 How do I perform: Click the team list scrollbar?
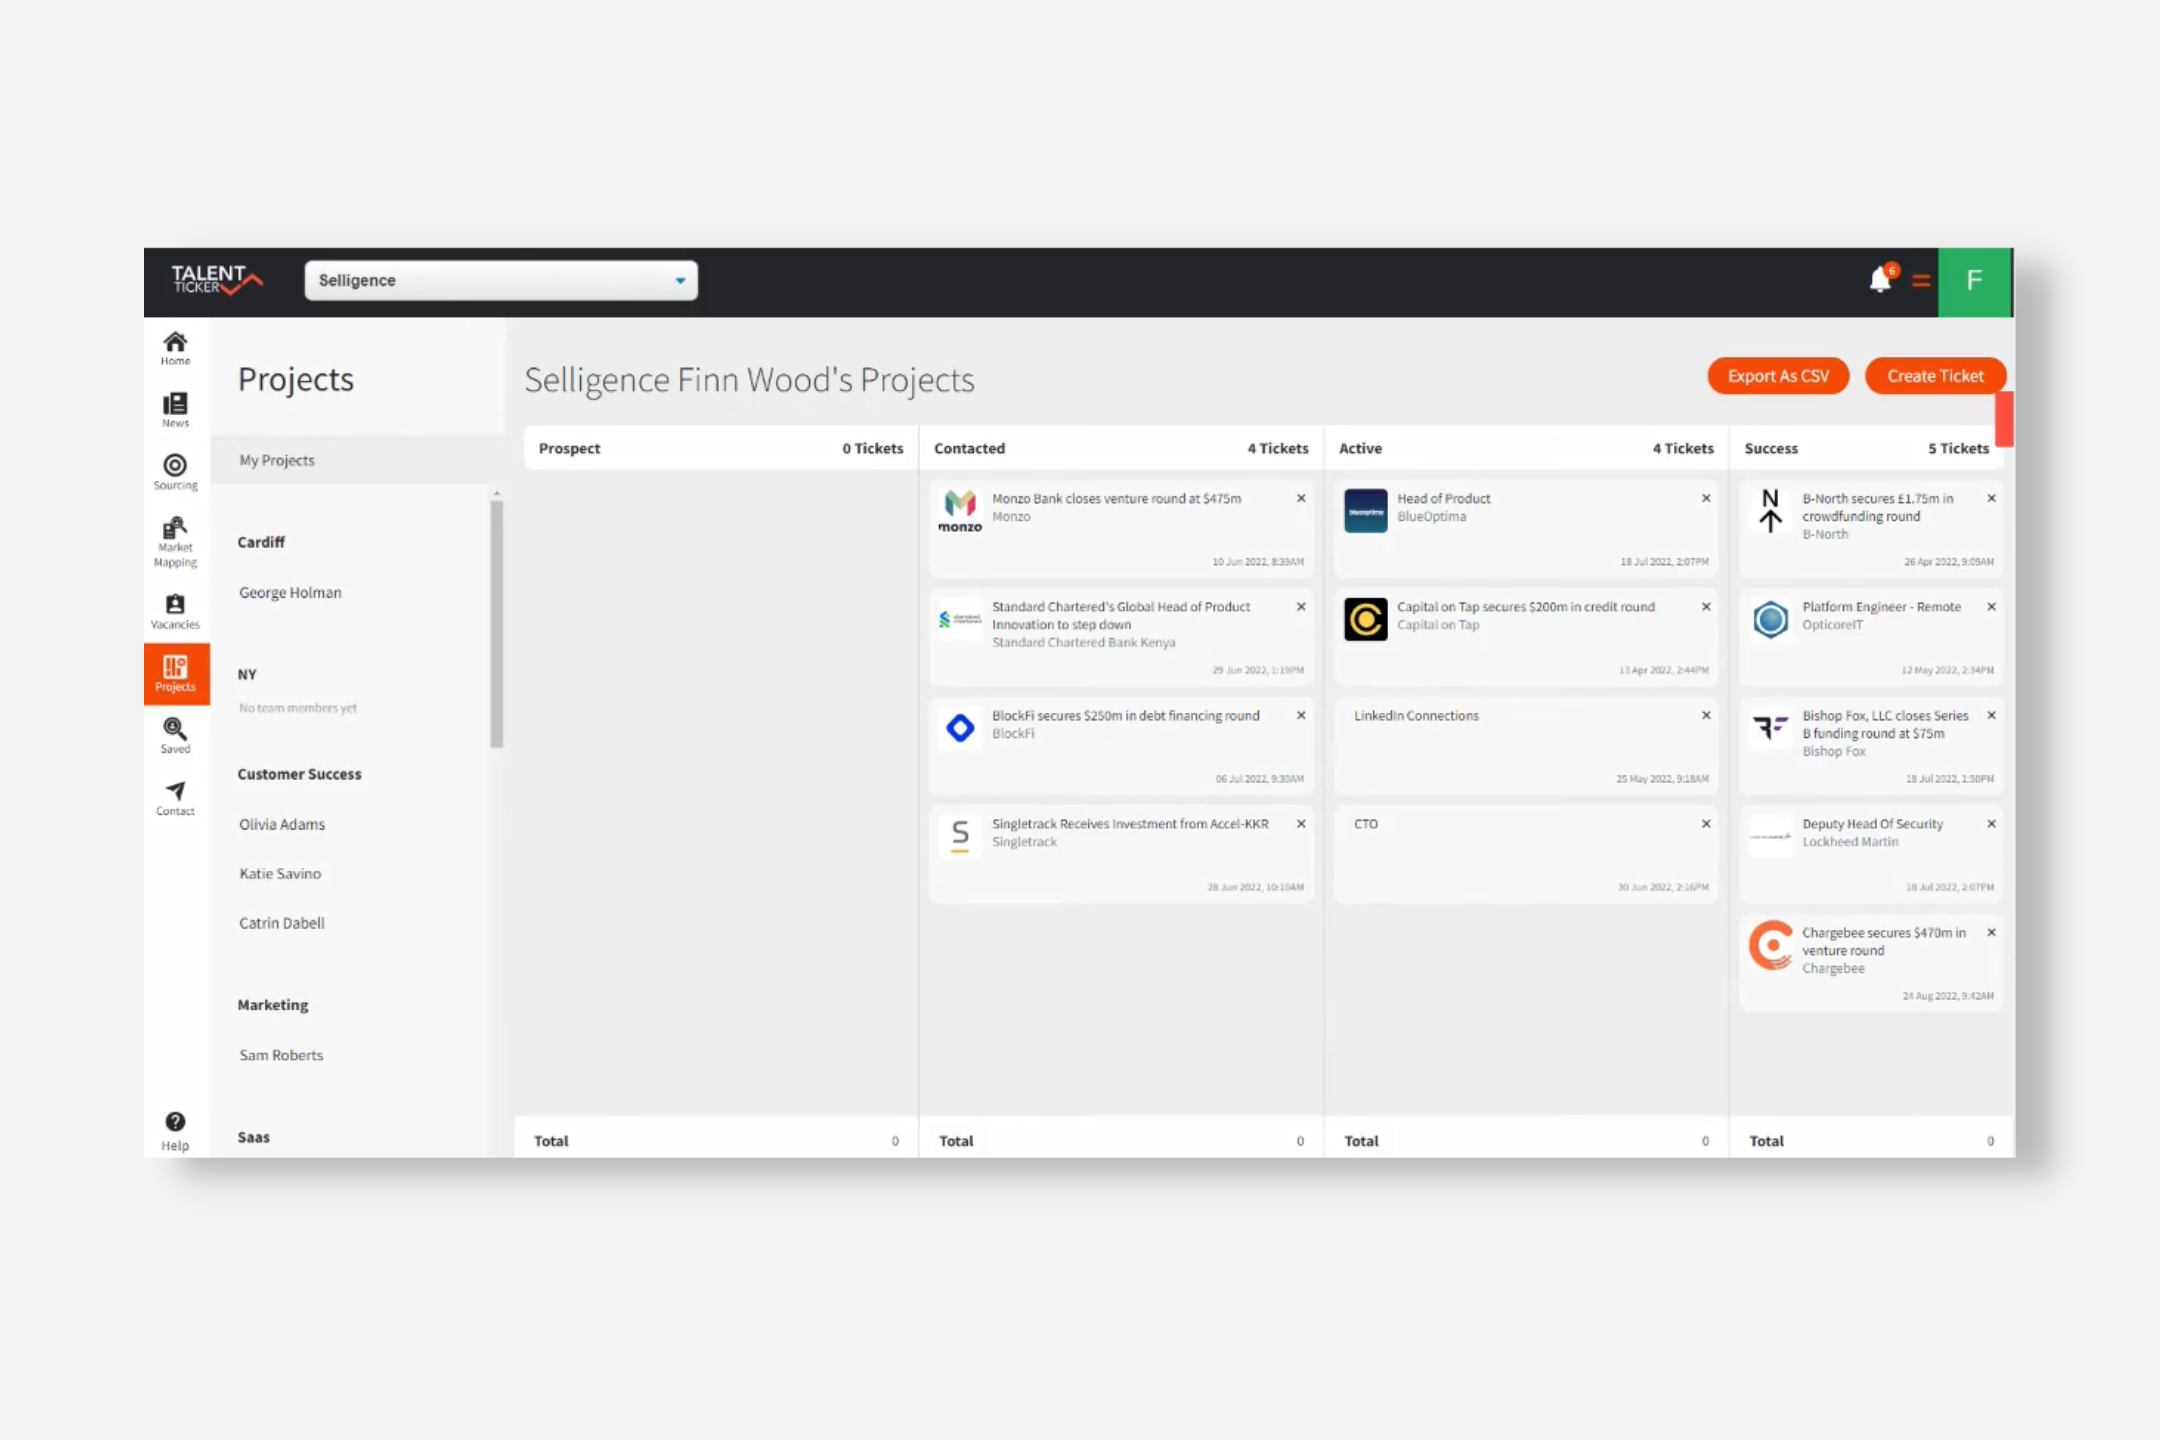point(496,623)
